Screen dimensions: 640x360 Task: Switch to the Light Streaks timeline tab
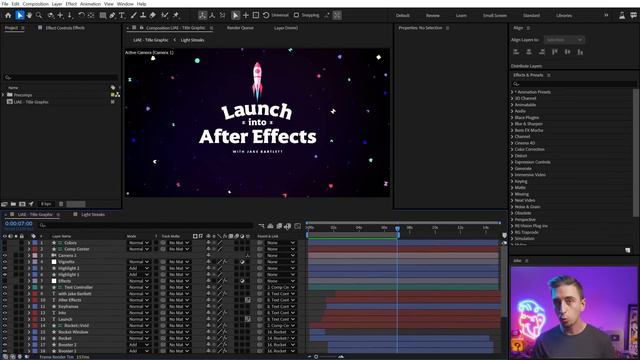93,214
